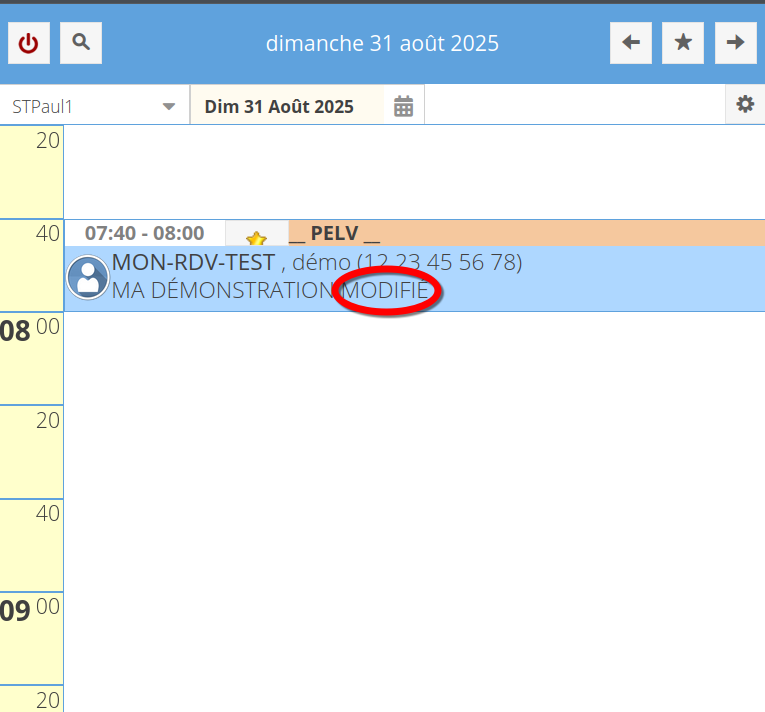The height and width of the screenshot is (712, 765).
Task: Click the patient avatar on the appointment
Action: (88, 277)
